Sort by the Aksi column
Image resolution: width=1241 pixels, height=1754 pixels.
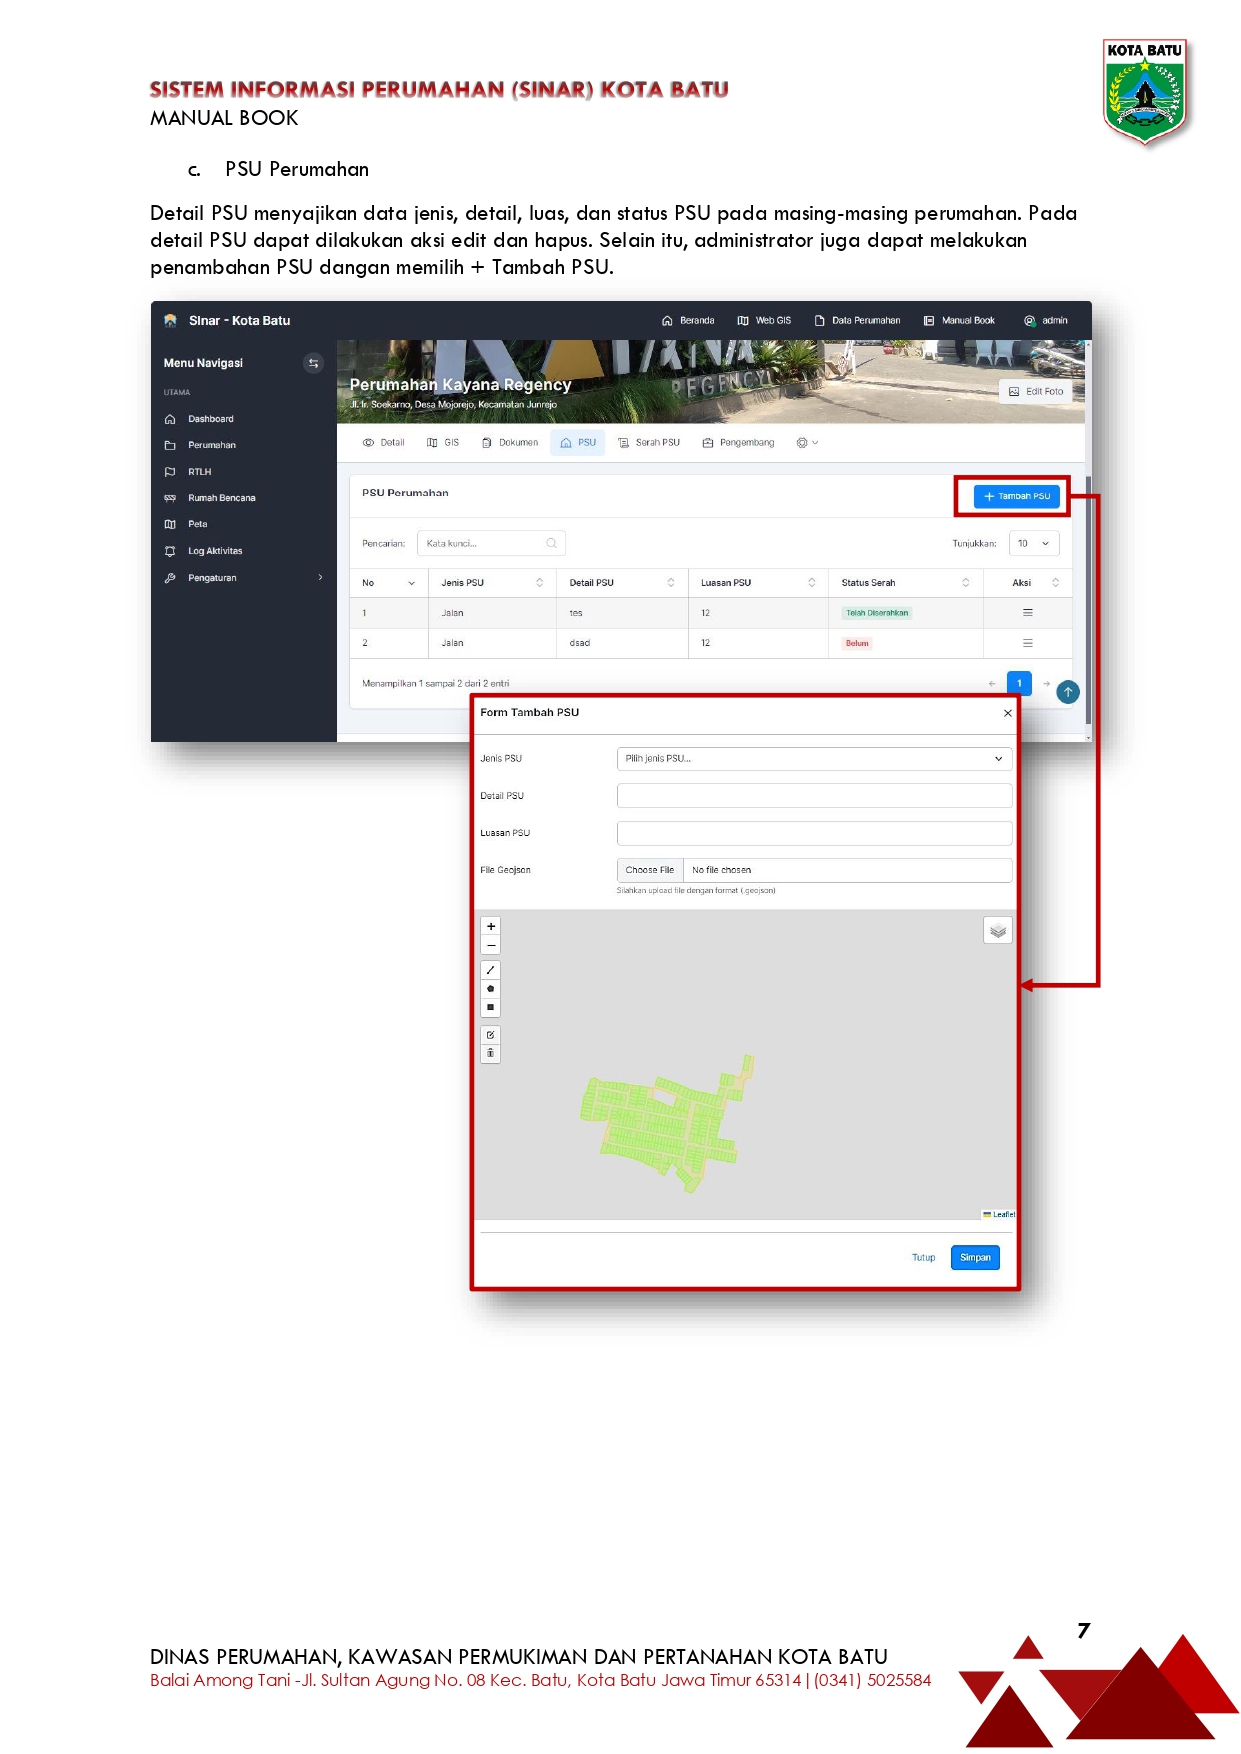coord(1027,582)
